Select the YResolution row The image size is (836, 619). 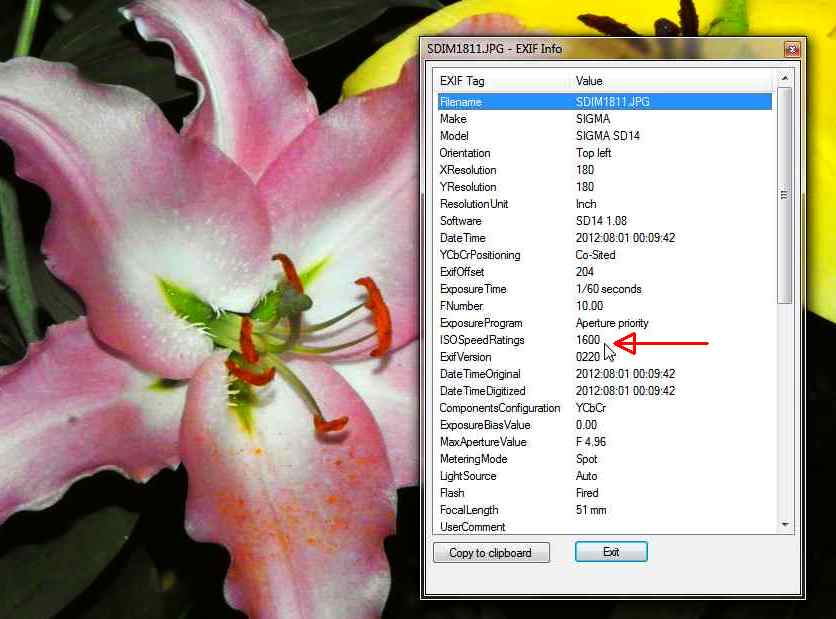[x=605, y=187]
